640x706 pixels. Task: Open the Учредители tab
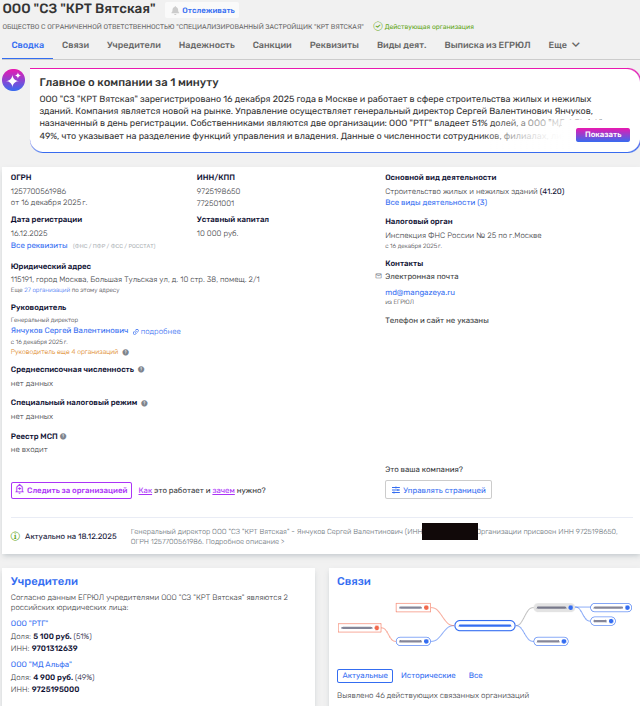[x=133, y=45]
